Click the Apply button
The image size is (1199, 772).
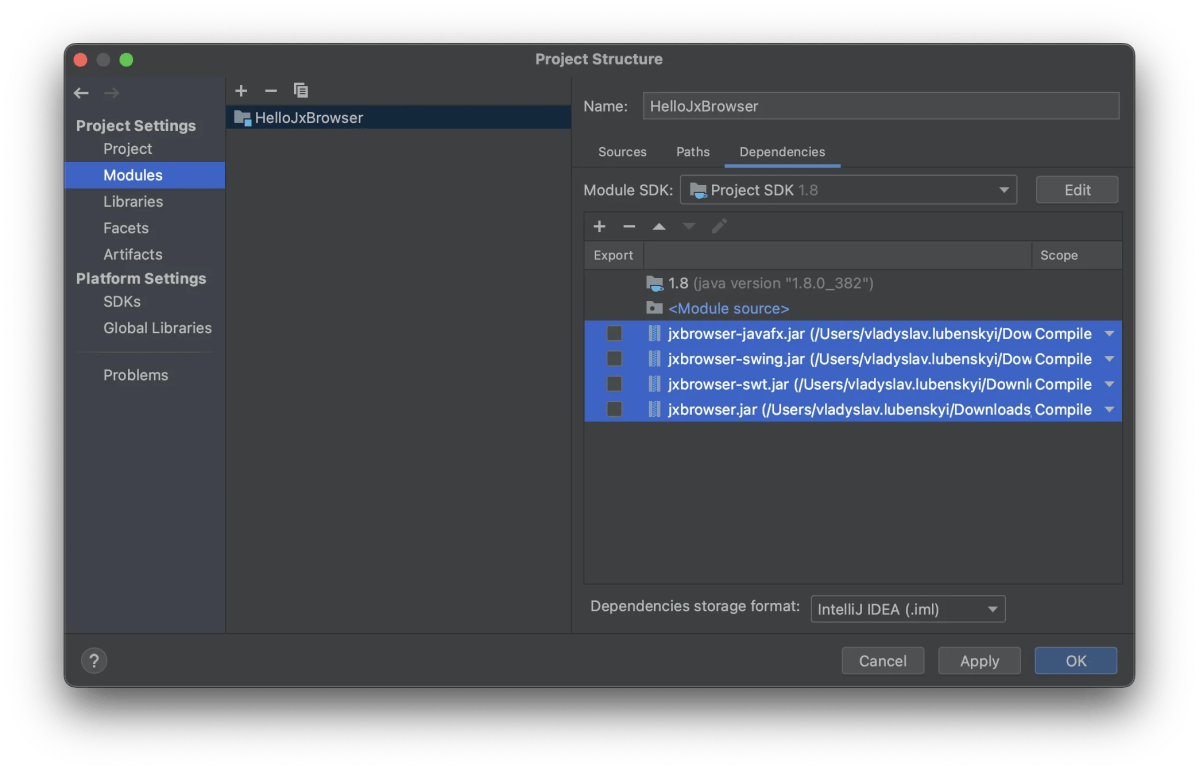(979, 660)
